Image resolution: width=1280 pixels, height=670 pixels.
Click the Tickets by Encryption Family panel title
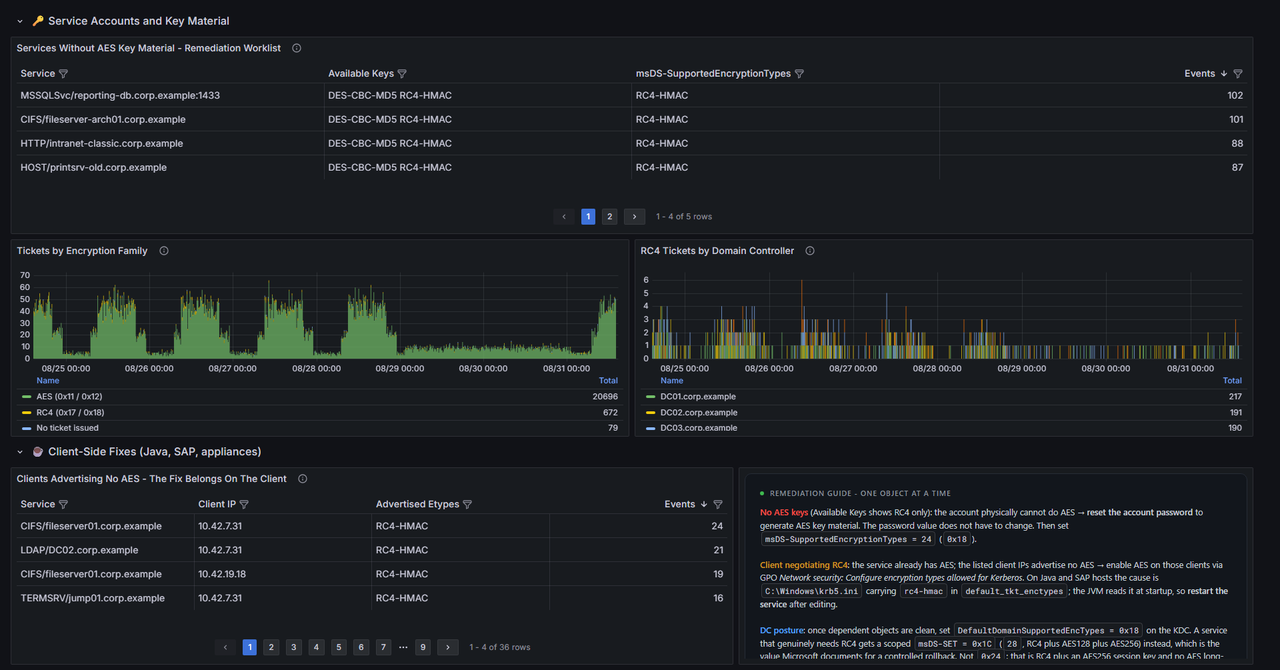pos(82,251)
